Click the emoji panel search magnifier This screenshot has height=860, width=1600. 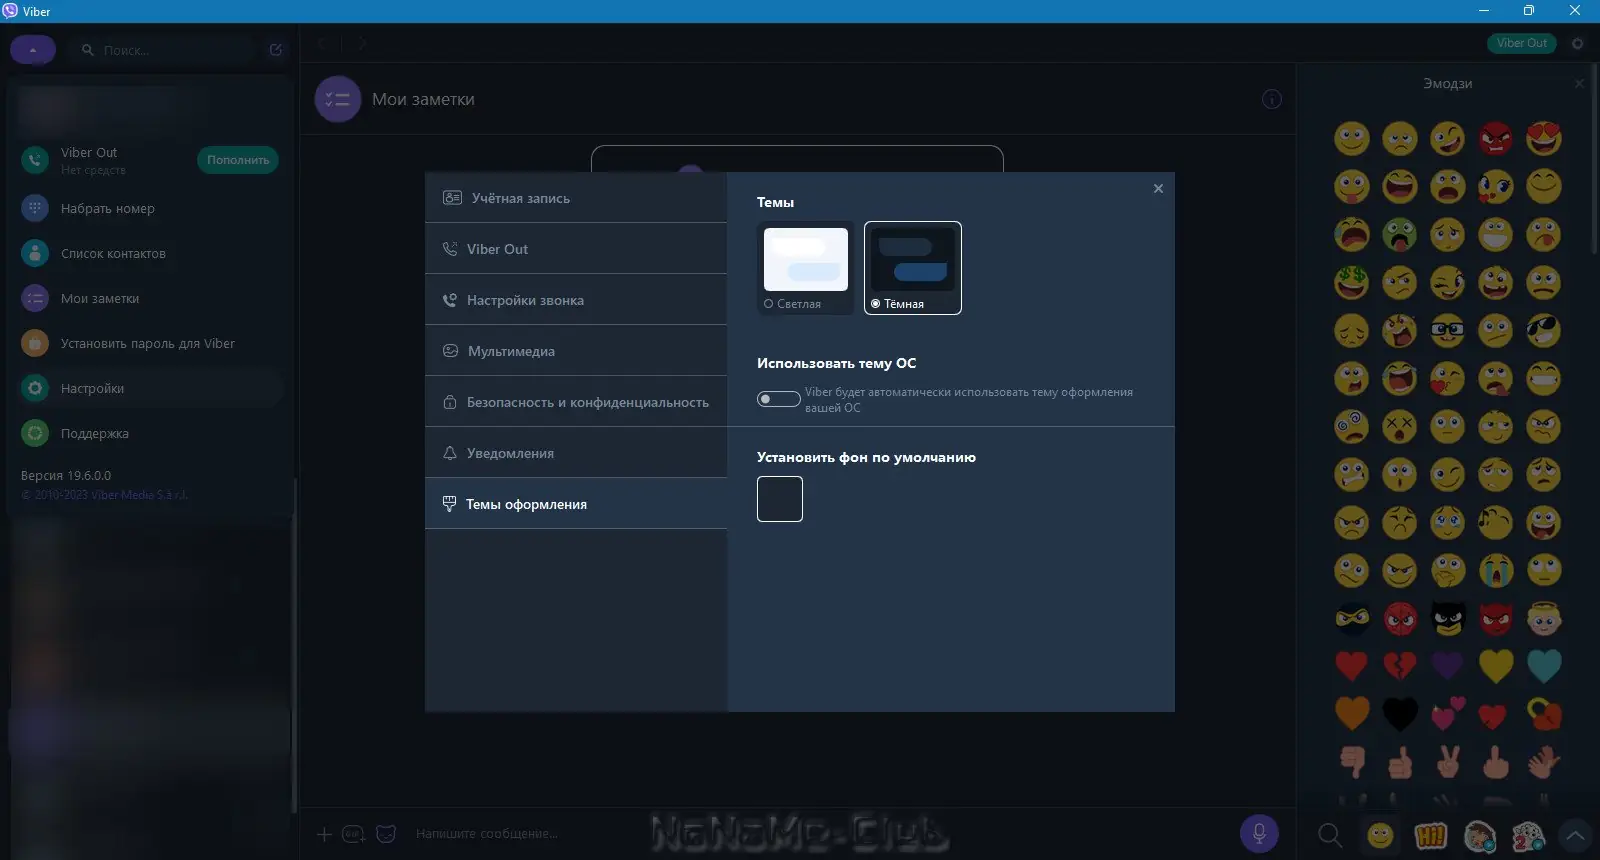(1330, 835)
